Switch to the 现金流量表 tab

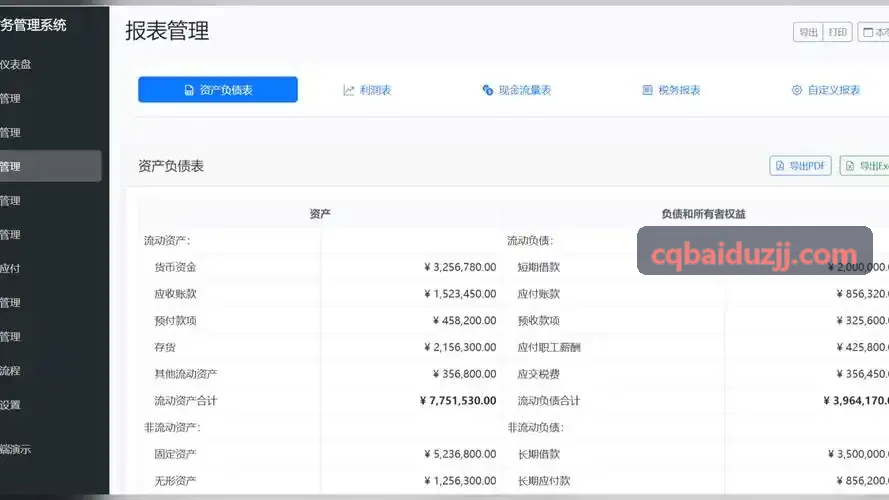point(517,90)
